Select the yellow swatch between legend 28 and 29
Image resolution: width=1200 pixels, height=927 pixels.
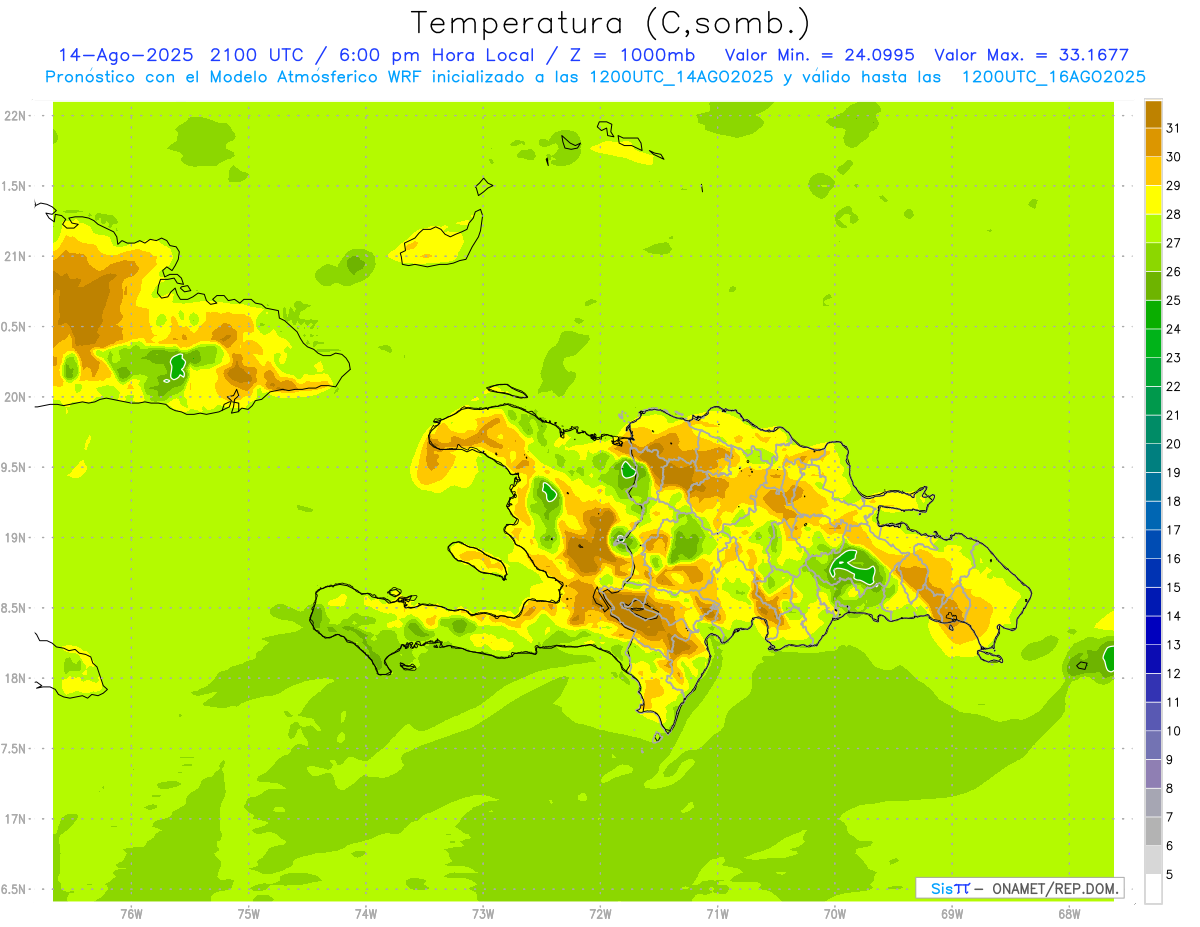click(x=1153, y=200)
